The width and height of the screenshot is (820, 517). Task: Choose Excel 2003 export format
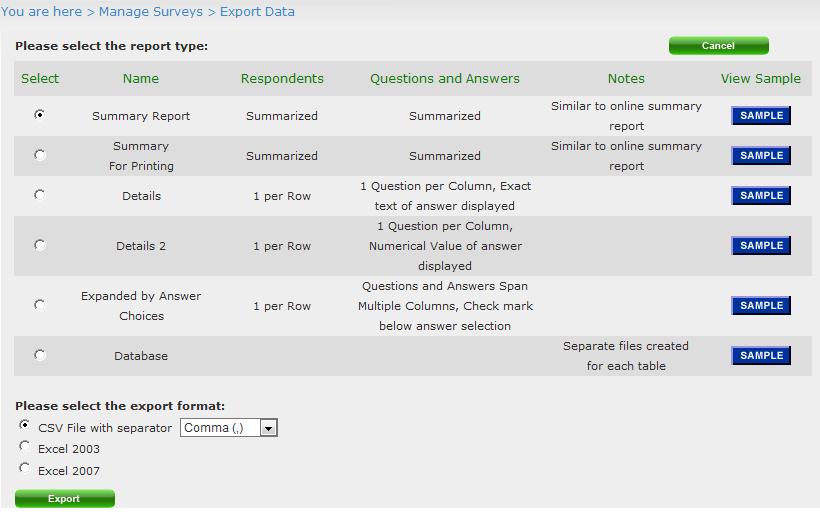(24, 446)
